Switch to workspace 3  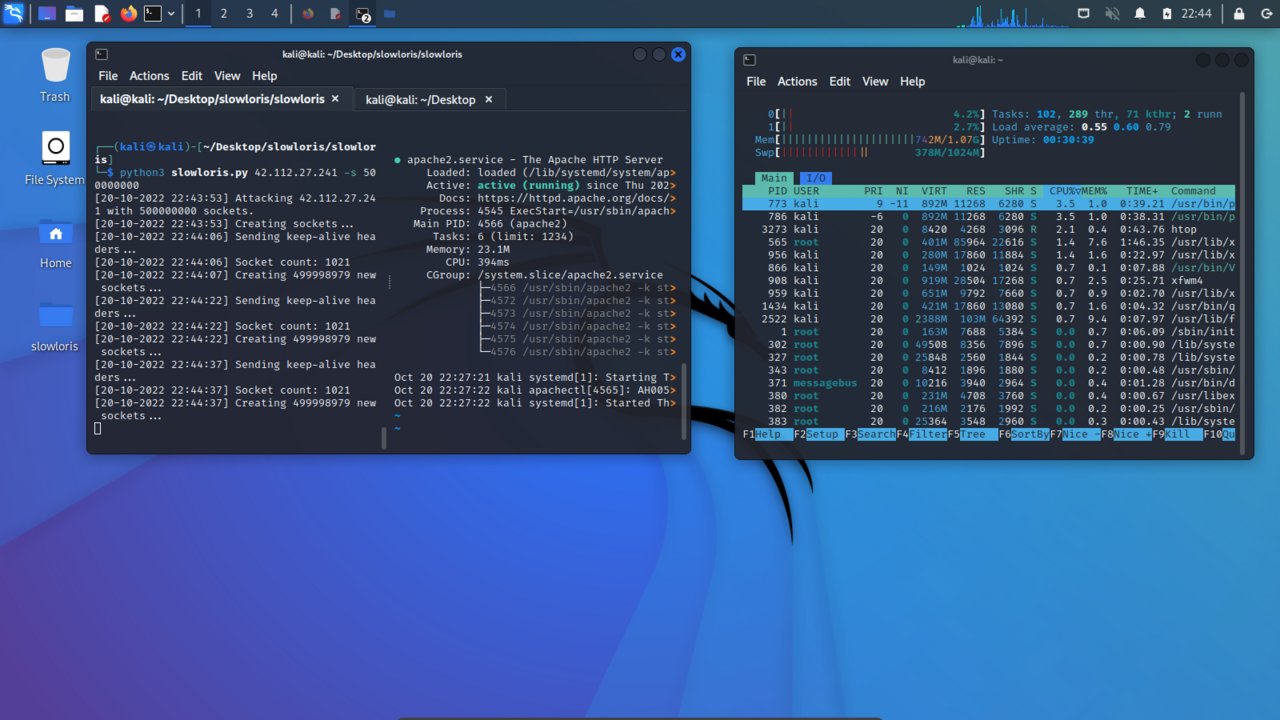(x=249, y=14)
